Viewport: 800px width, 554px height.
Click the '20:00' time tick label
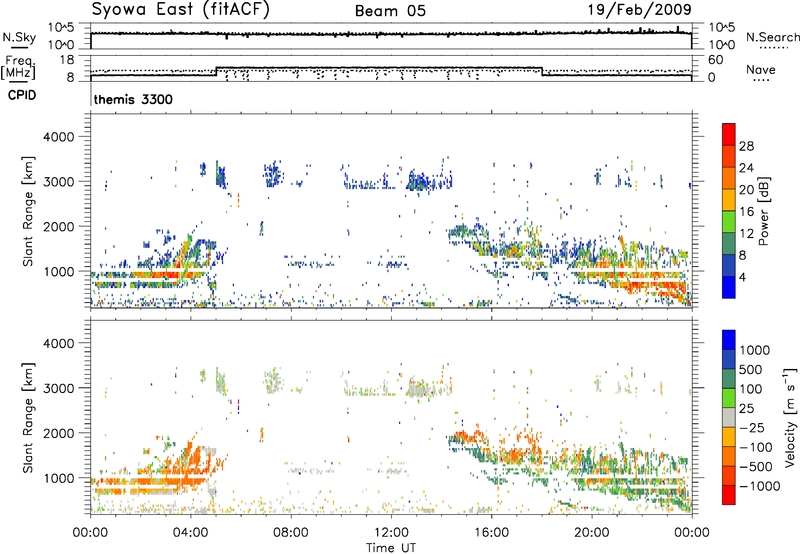(591, 533)
